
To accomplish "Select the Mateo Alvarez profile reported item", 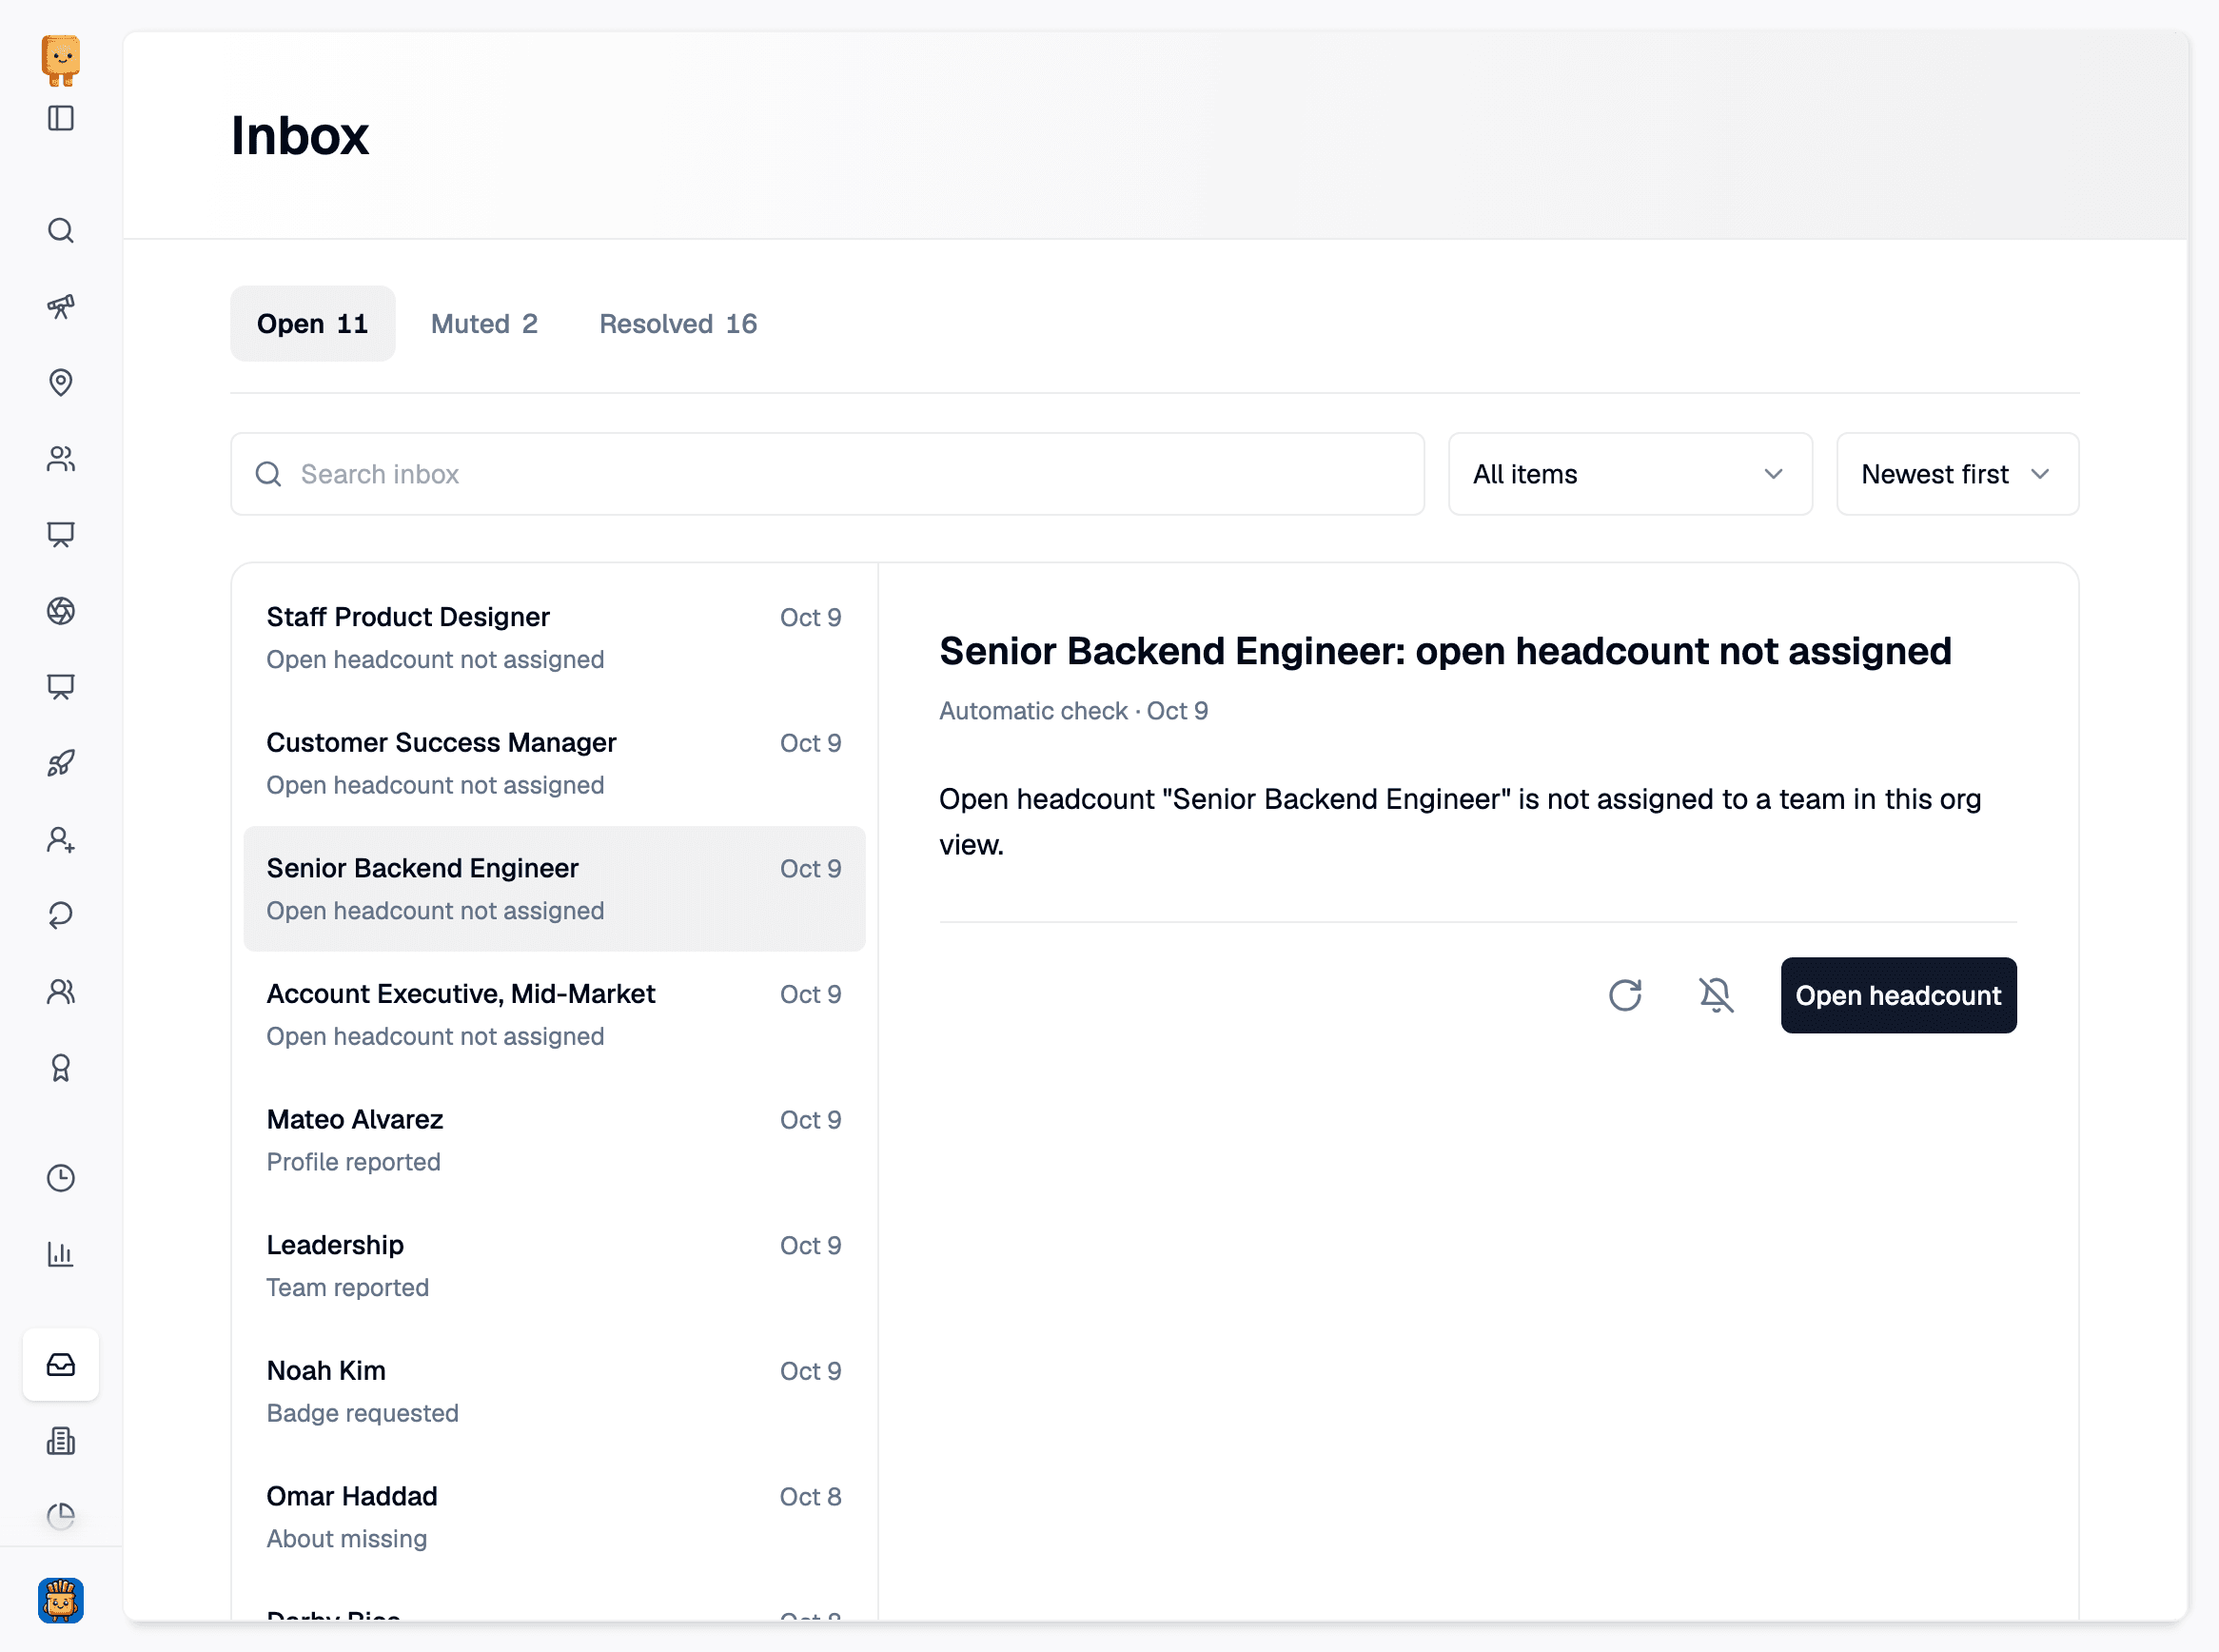I will (554, 1140).
